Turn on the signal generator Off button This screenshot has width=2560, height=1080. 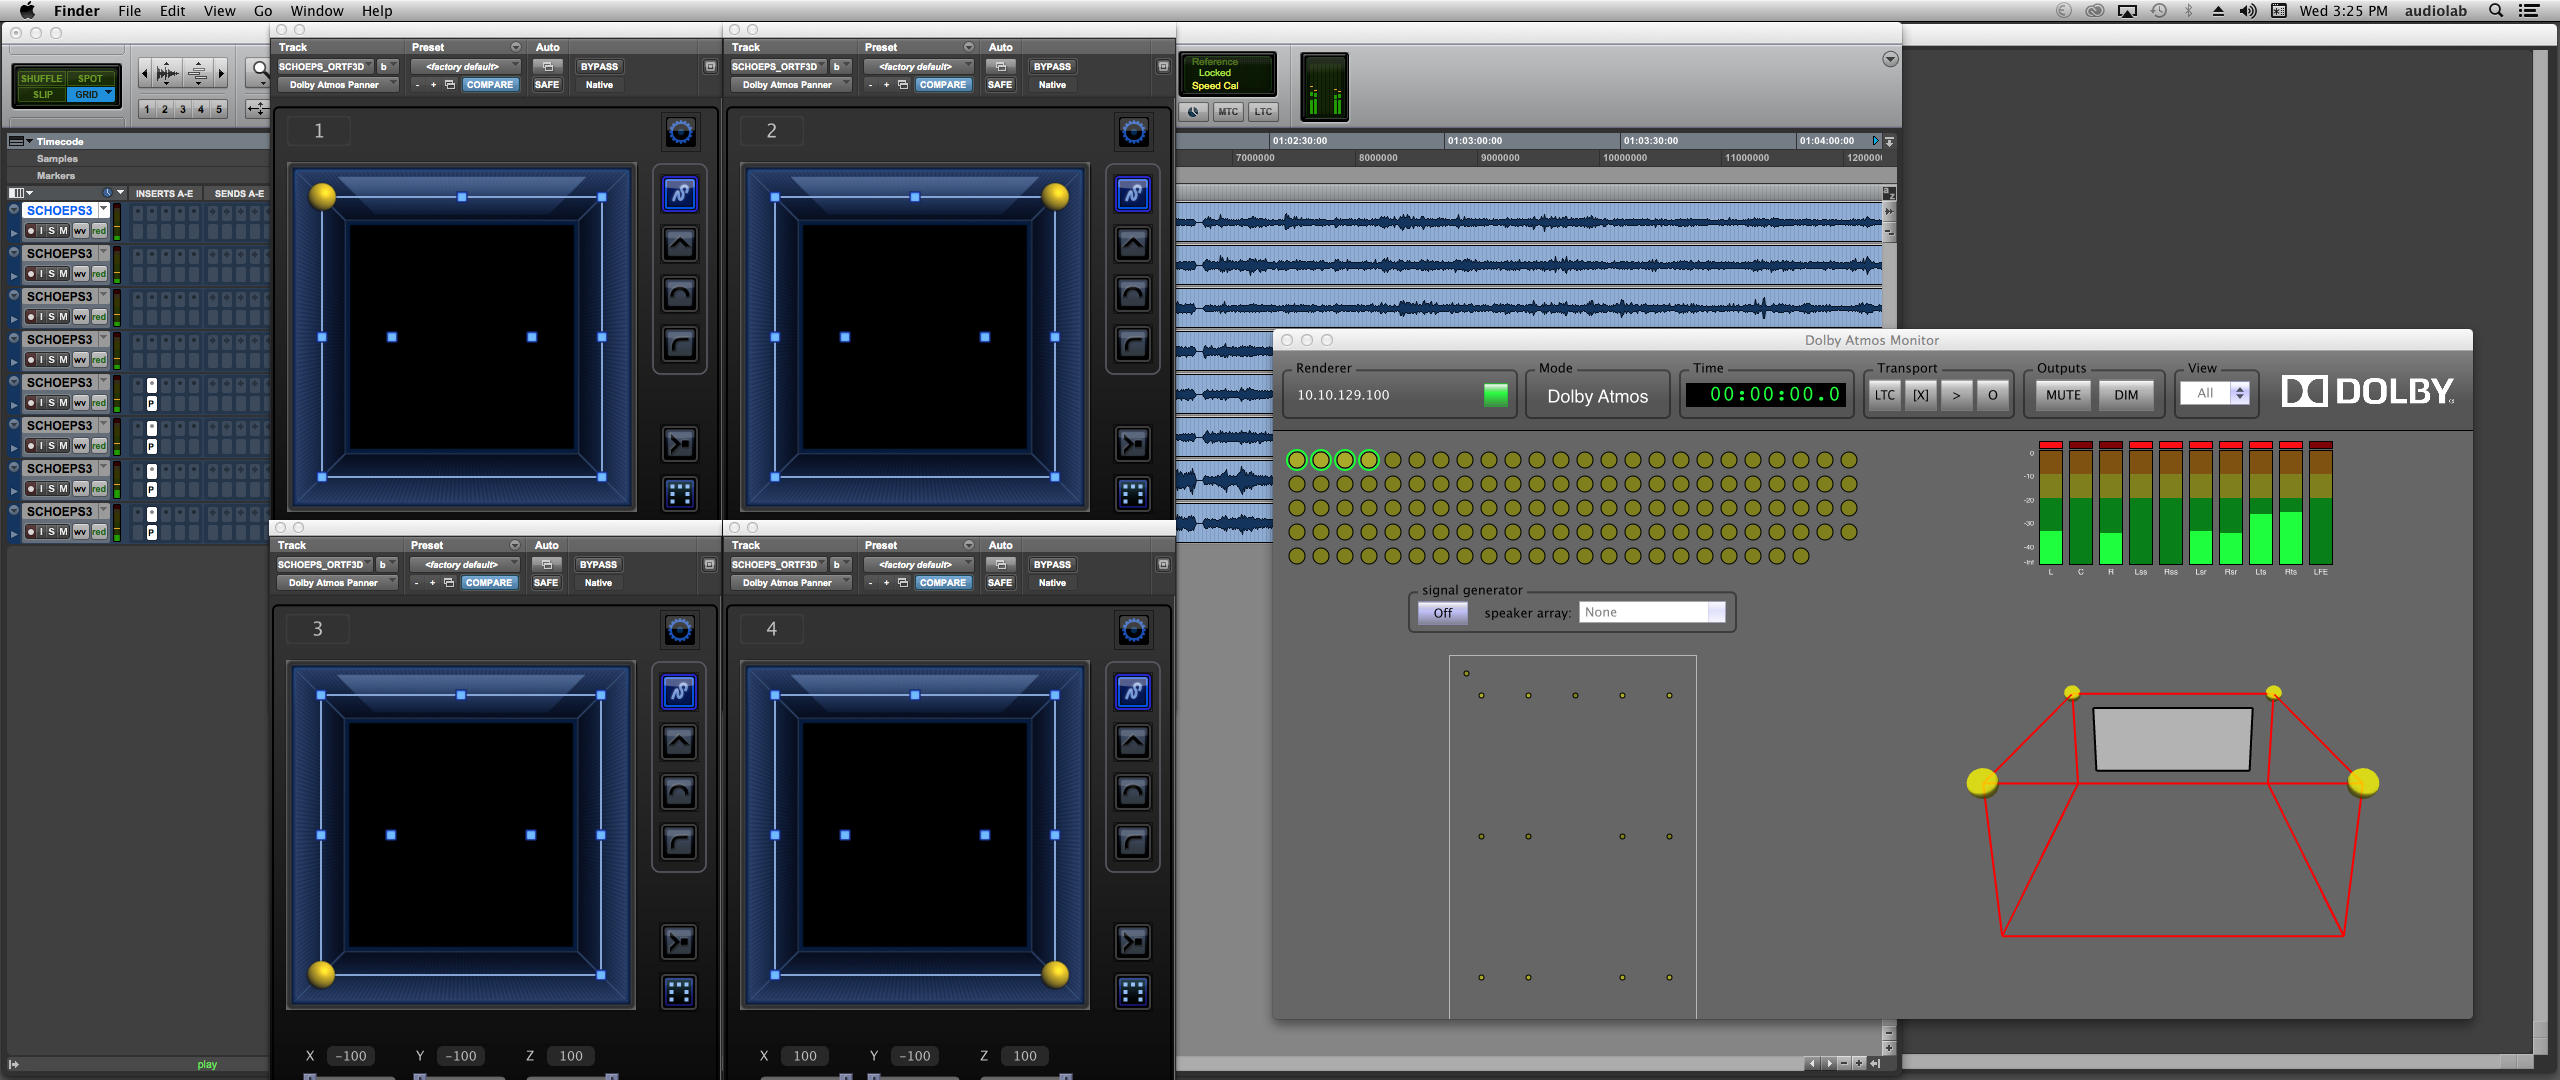(x=1442, y=613)
